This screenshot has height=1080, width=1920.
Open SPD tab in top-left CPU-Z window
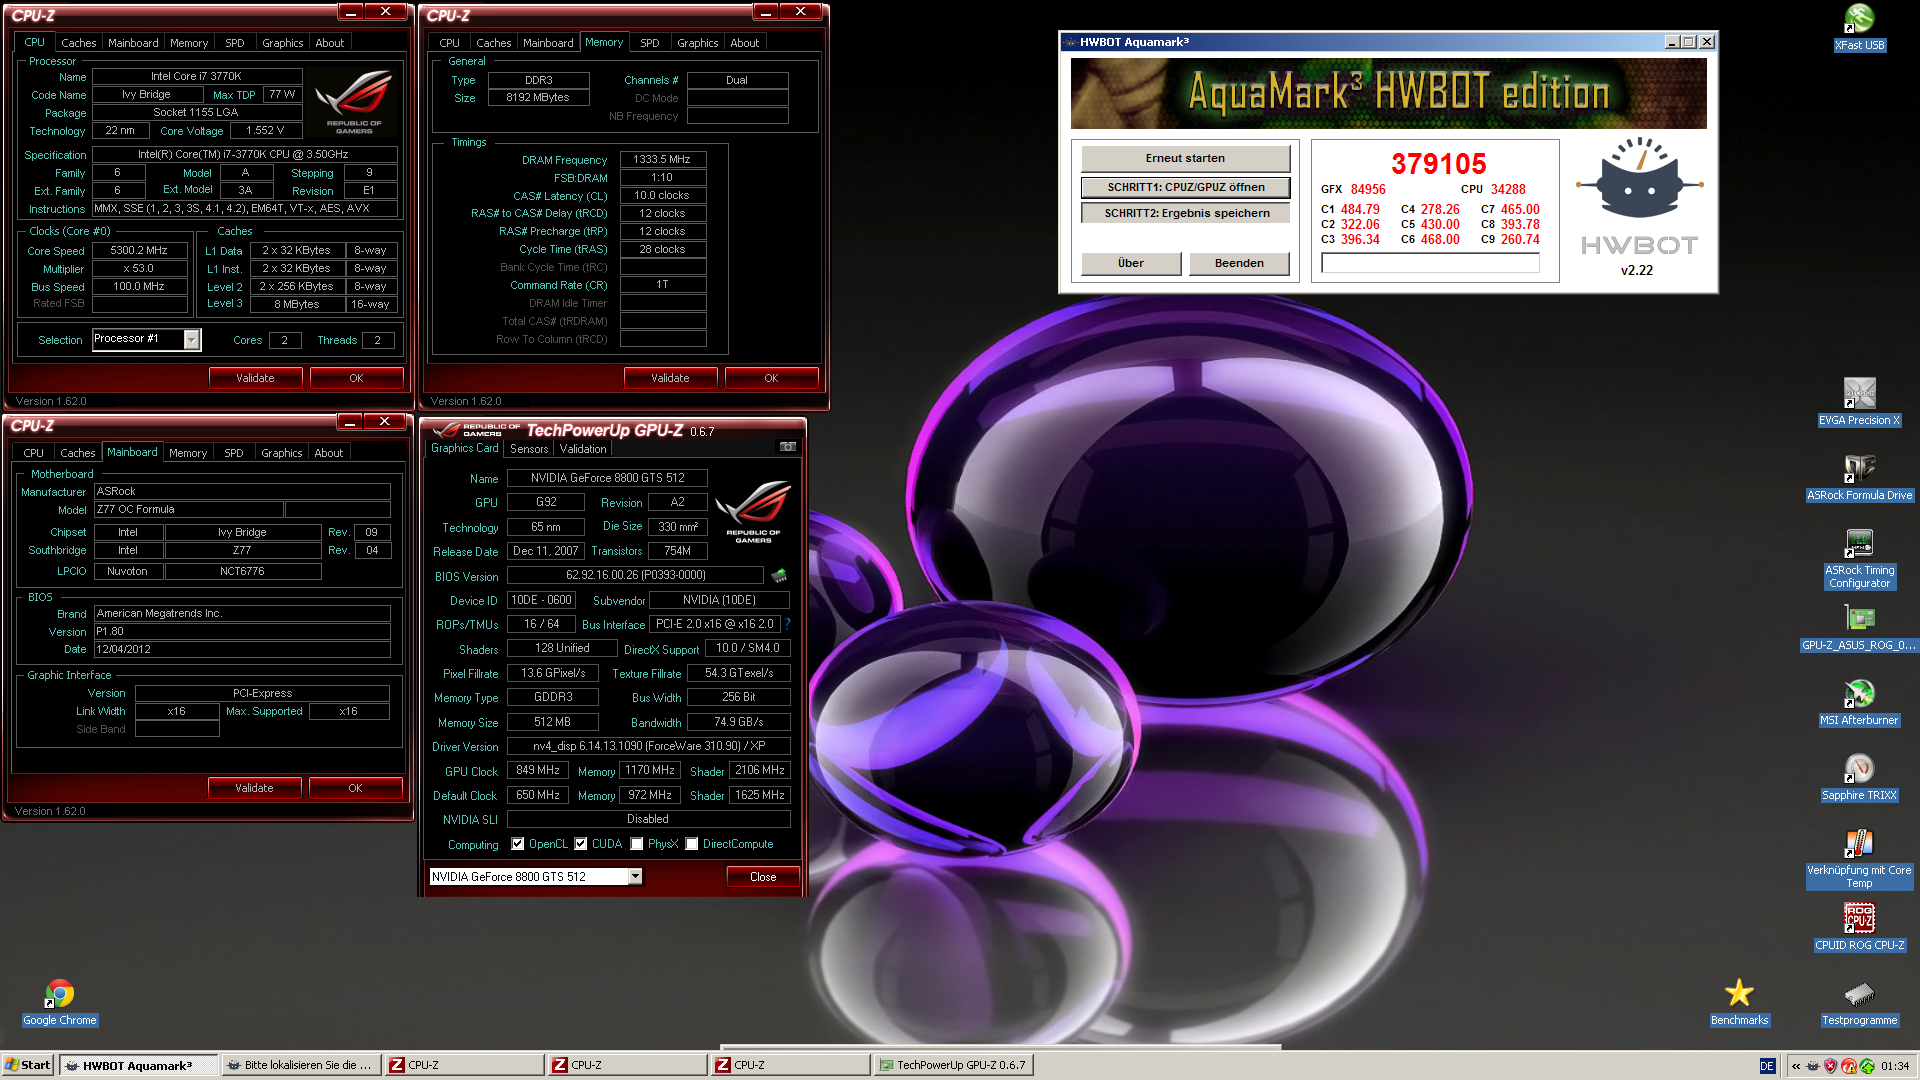234,43
